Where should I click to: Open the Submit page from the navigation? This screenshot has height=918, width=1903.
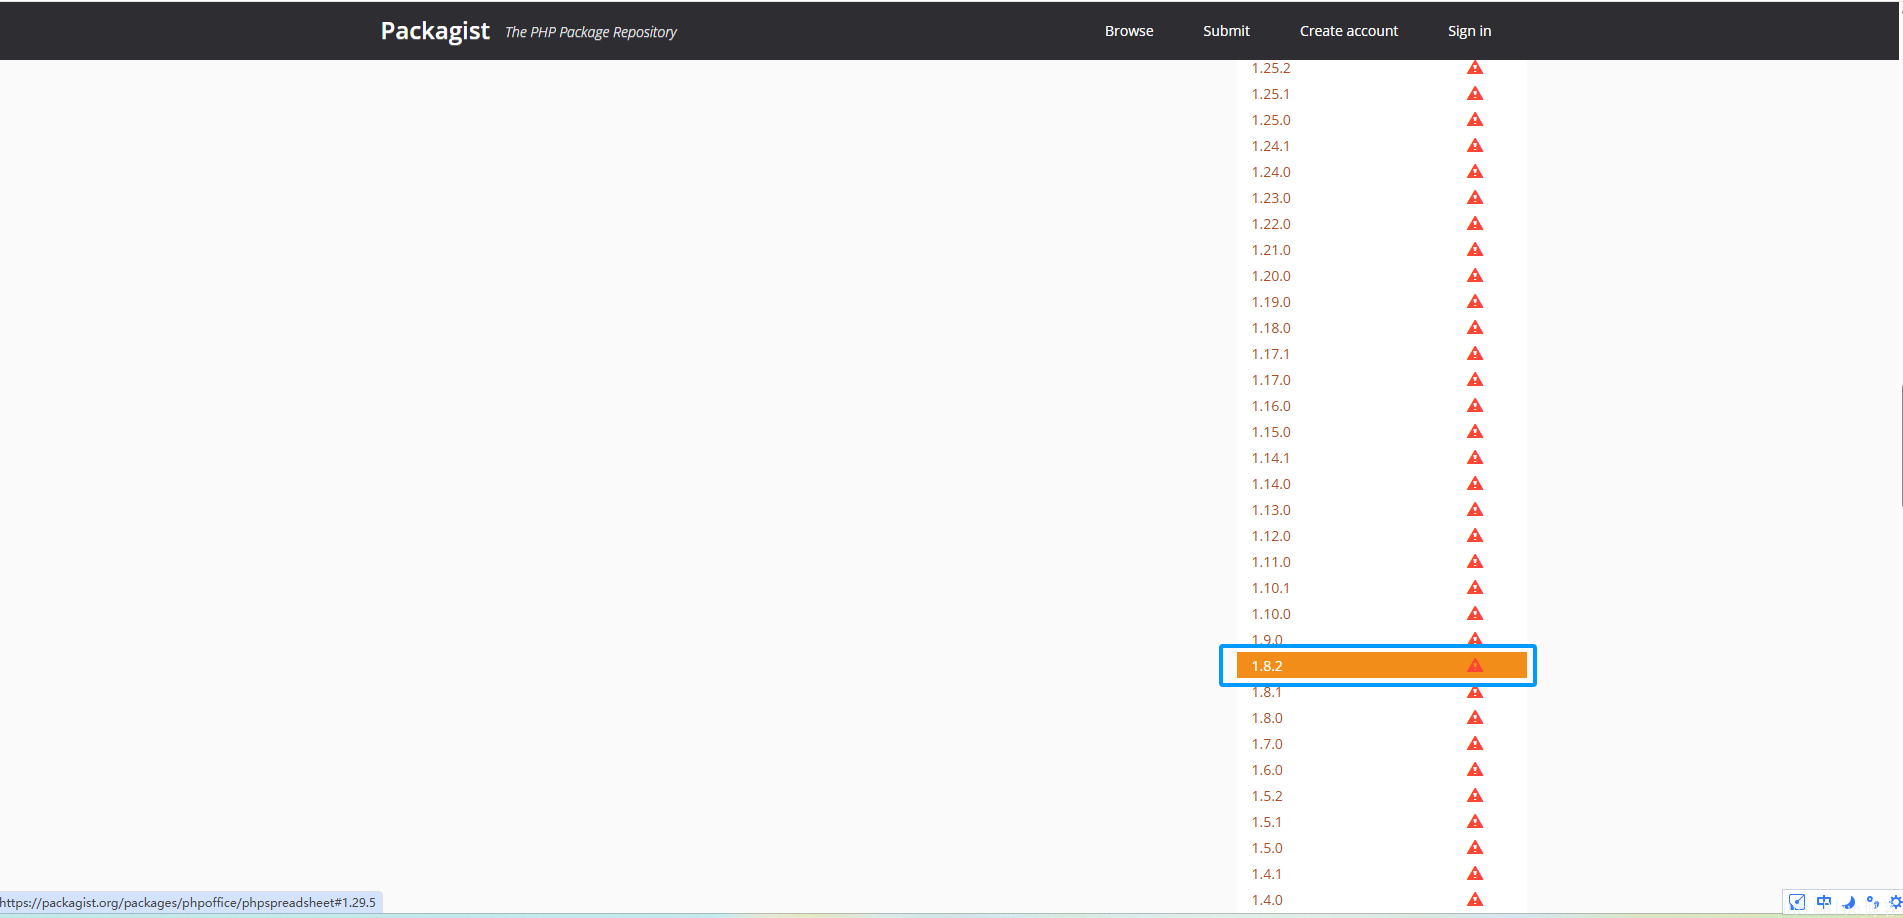[1226, 30]
